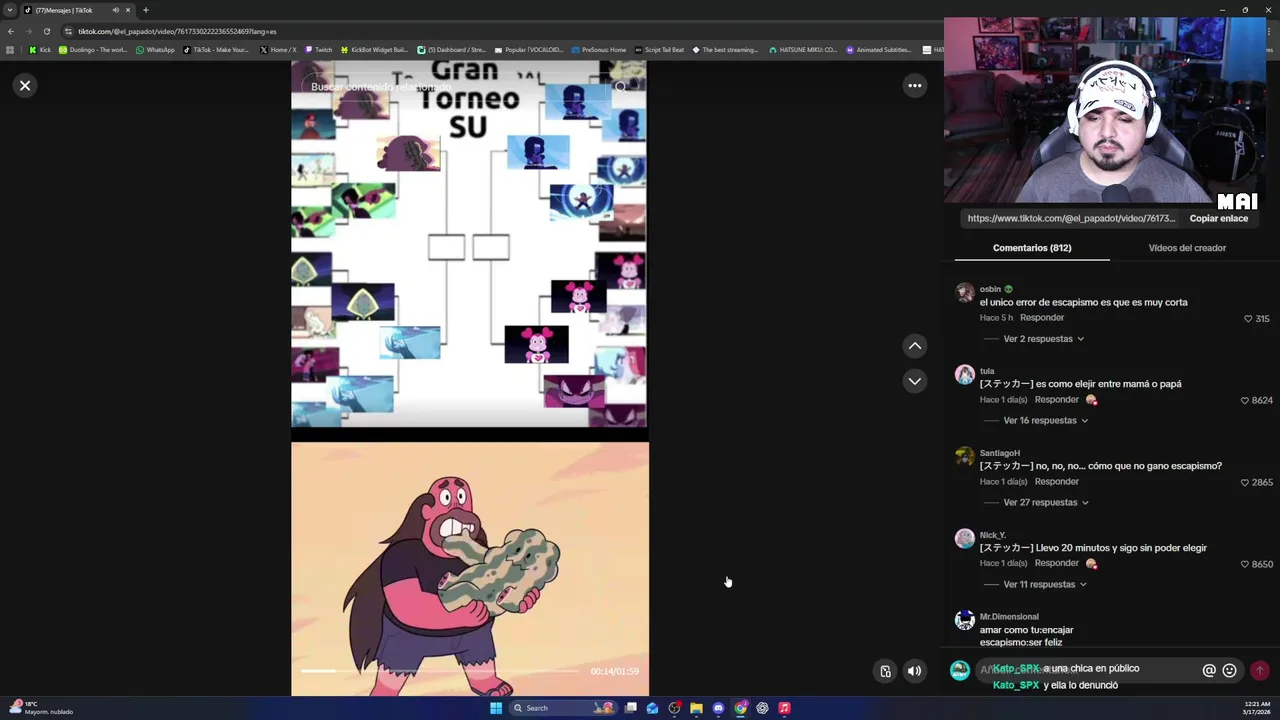Screen dimensions: 1280x720
Task: Open tula's profile avatar
Action: 965,375
